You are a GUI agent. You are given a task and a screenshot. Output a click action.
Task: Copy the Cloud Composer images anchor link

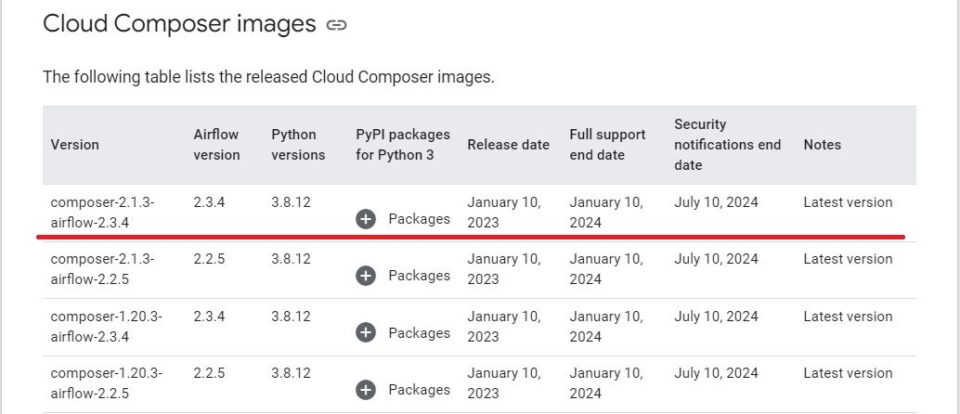(x=337, y=25)
